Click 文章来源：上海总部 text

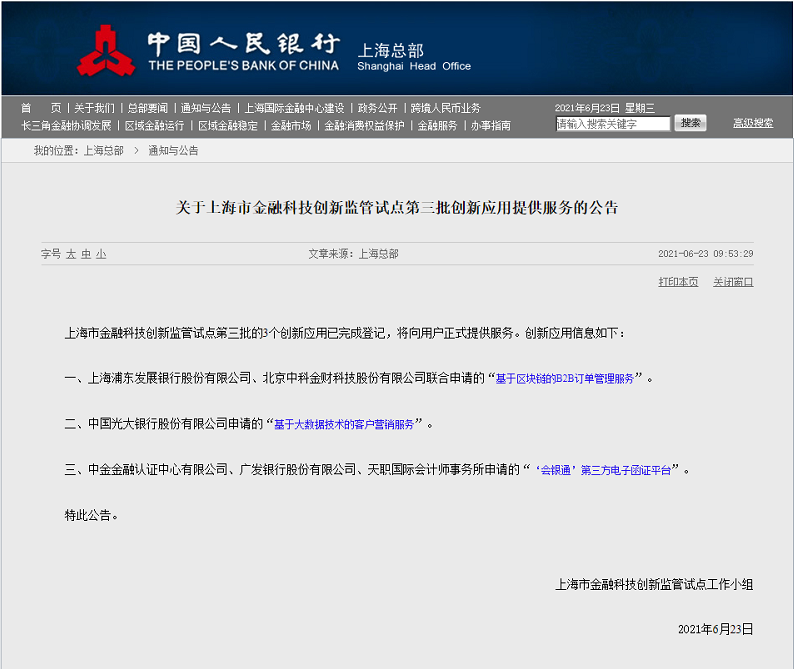tap(353, 254)
